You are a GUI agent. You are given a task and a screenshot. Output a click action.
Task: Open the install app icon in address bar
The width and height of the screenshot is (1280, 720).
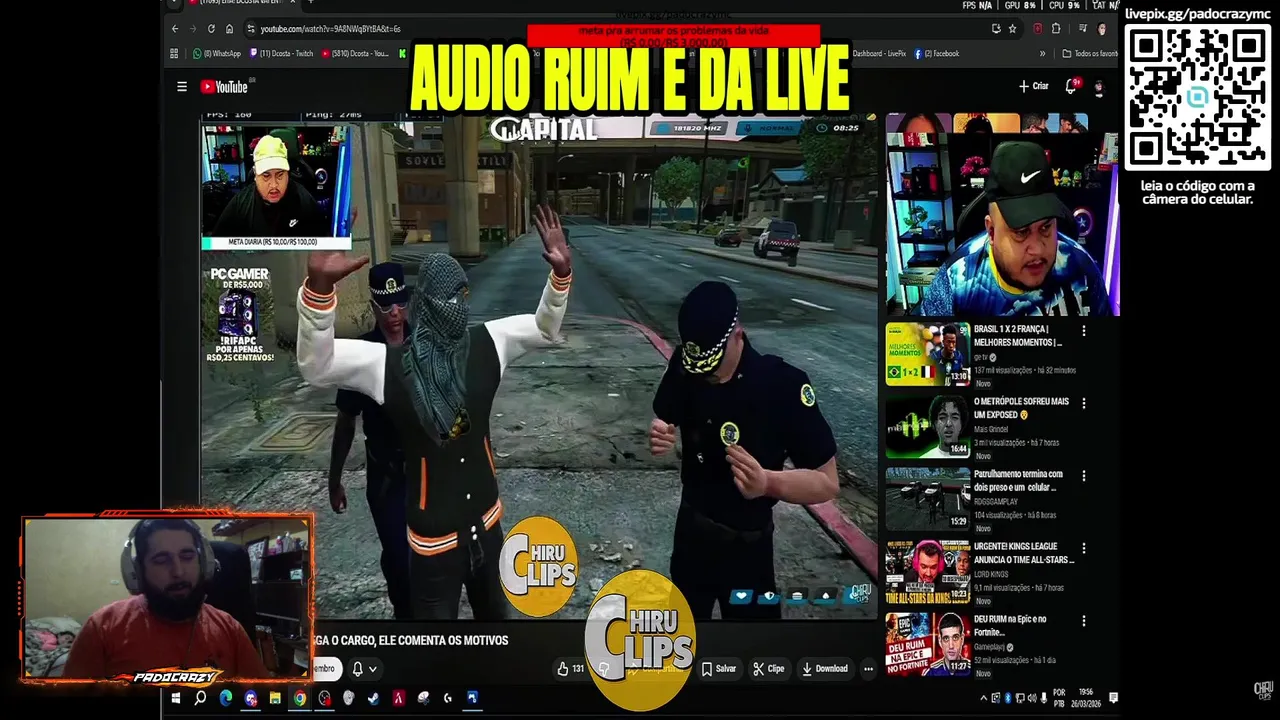(x=995, y=29)
